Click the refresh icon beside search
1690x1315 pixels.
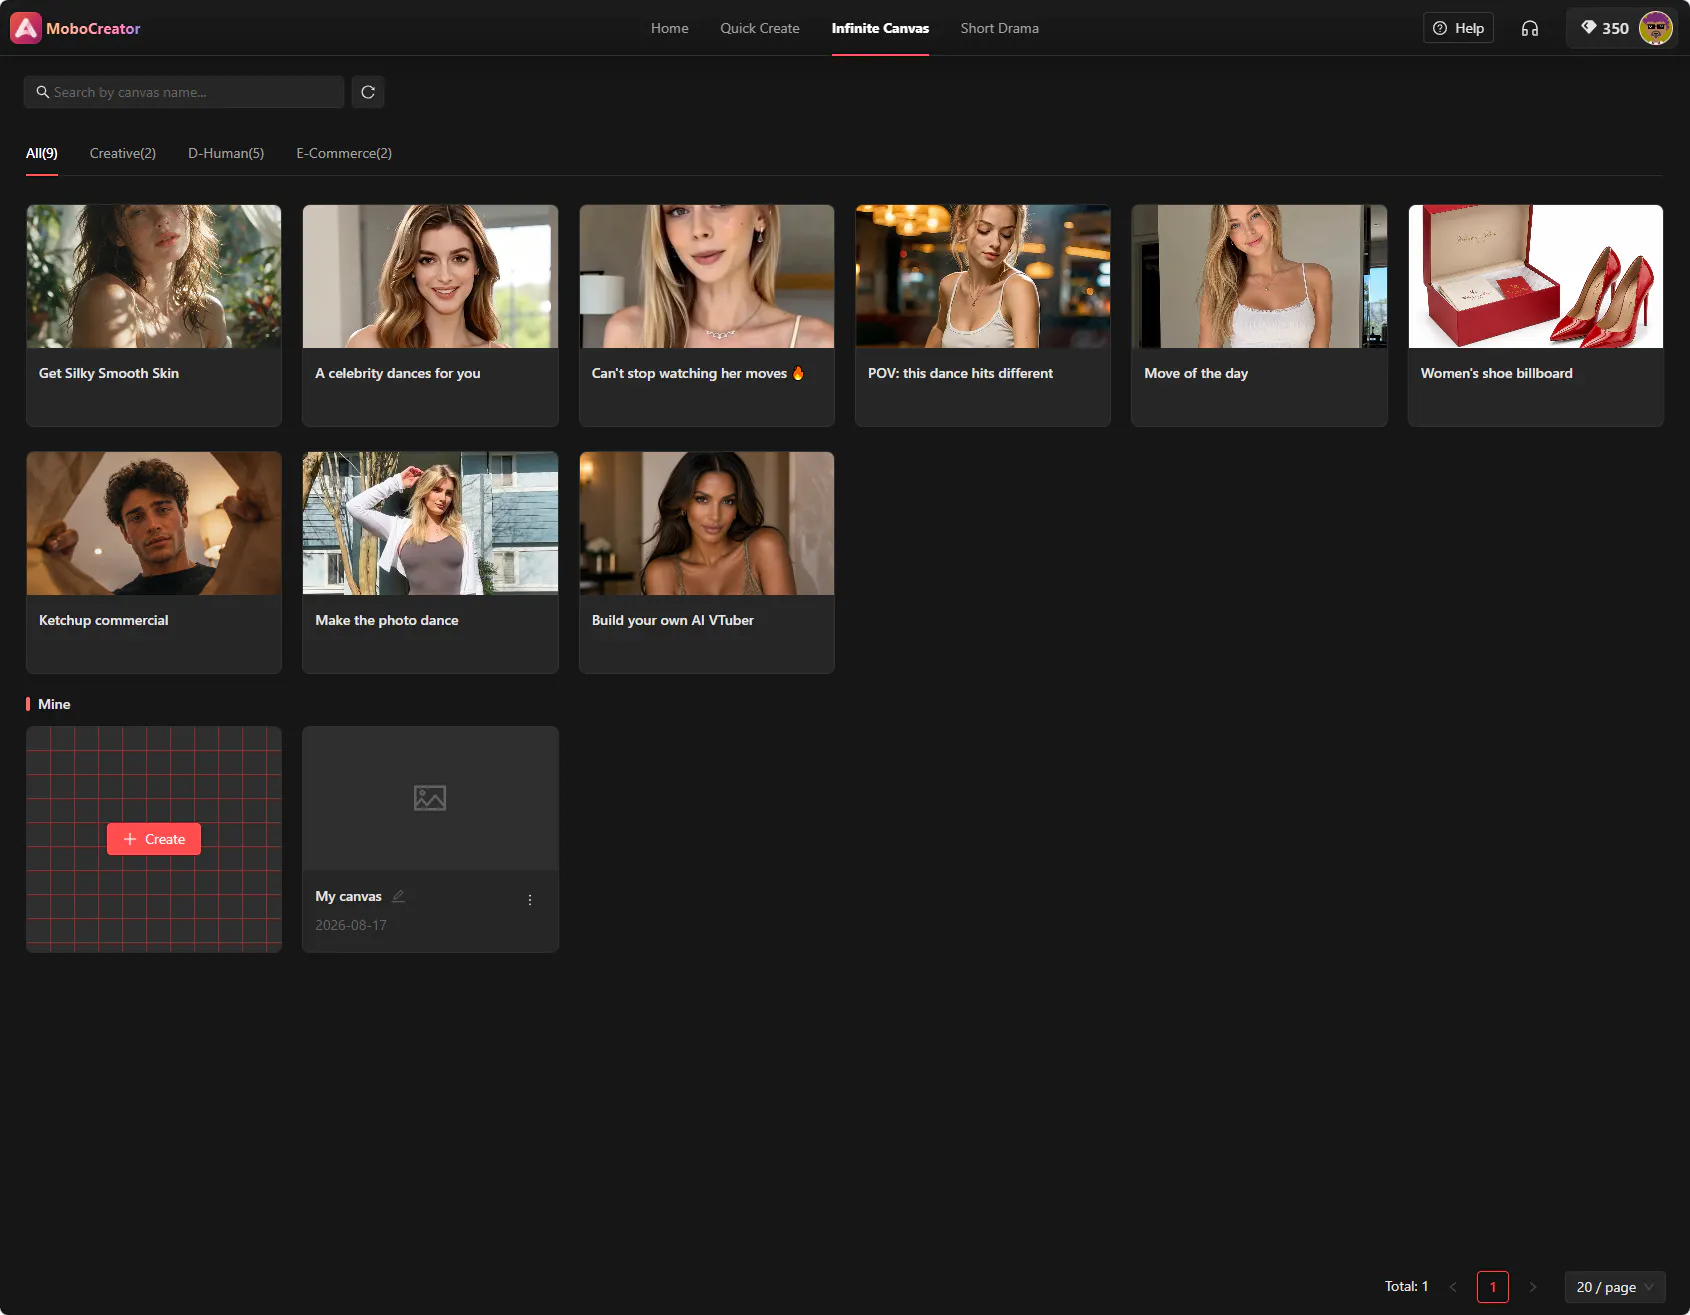click(368, 92)
